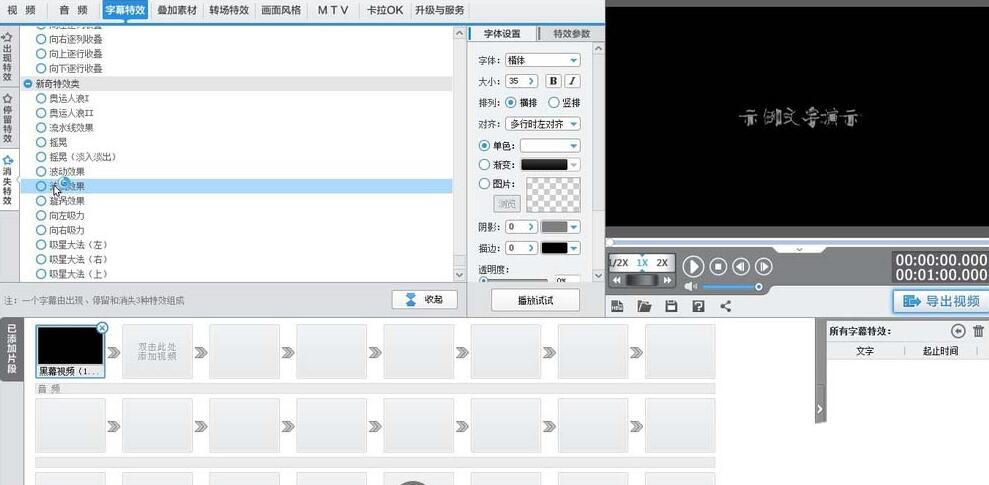Viewport: 989px width, 485px height.
Task: Collapse the 新奇特效类 effect category
Action: (x=28, y=84)
